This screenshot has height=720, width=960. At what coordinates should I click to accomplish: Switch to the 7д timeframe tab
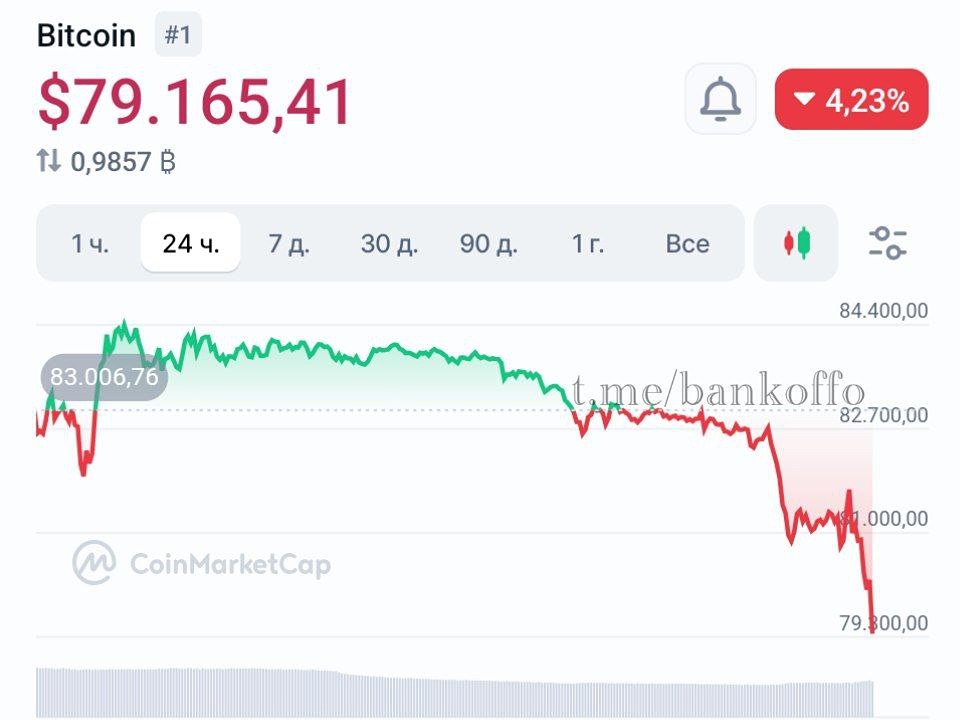coord(289,243)
